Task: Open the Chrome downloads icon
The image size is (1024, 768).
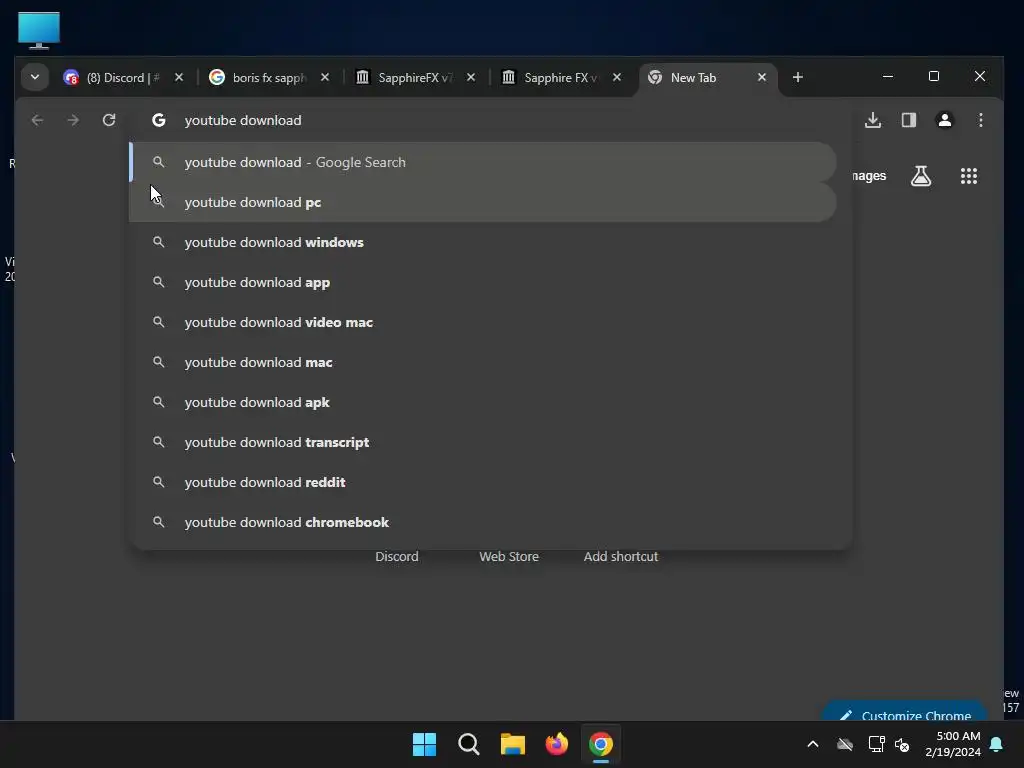Action: tap(872, 120)
